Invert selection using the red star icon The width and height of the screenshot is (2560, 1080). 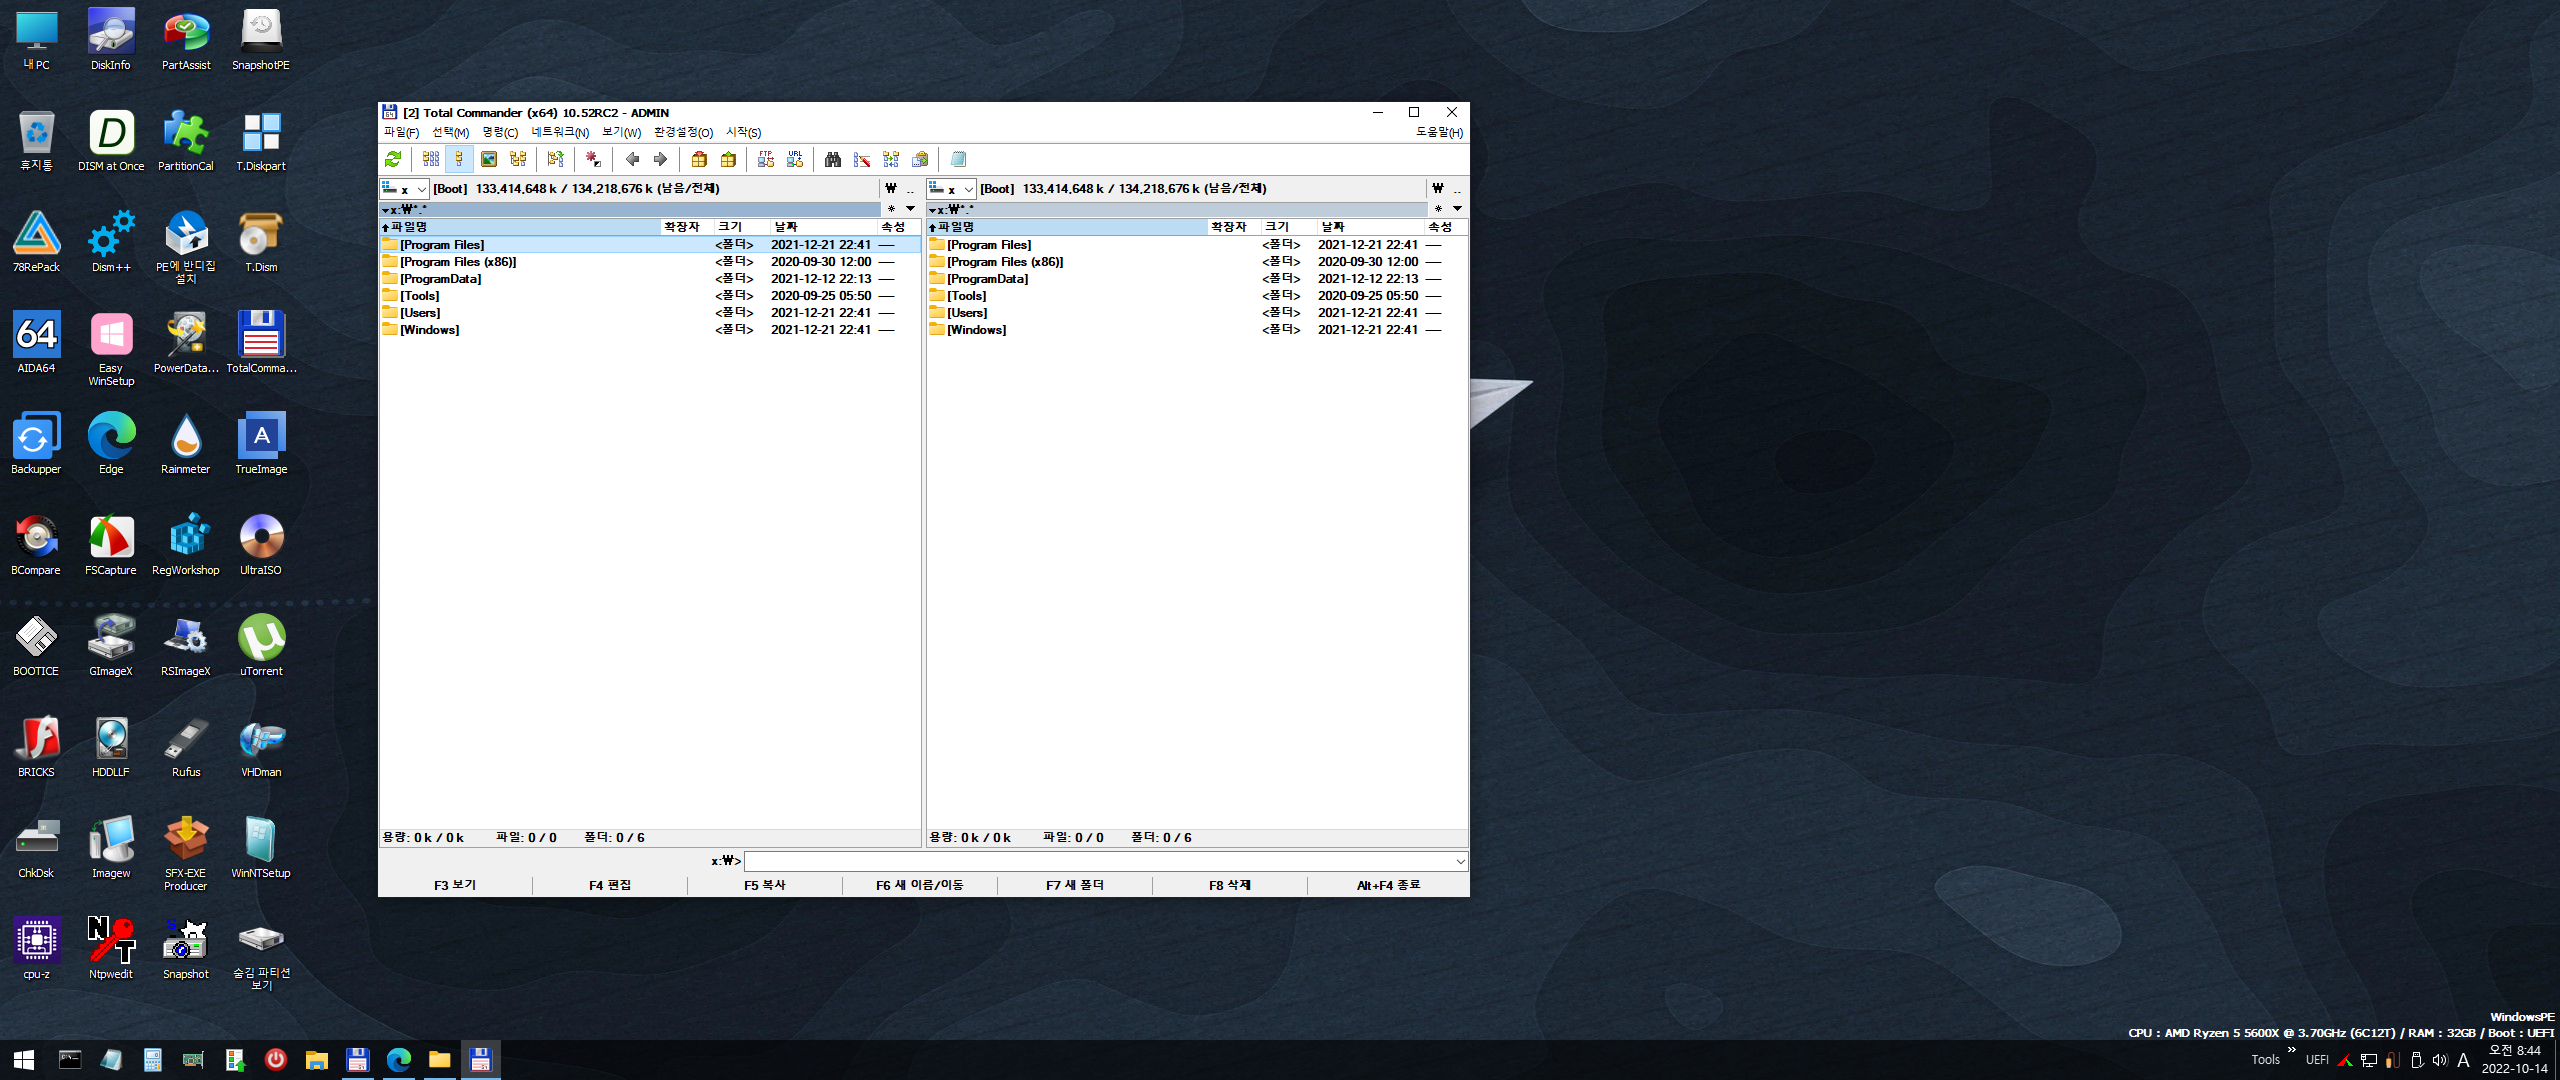pos(594,159)
